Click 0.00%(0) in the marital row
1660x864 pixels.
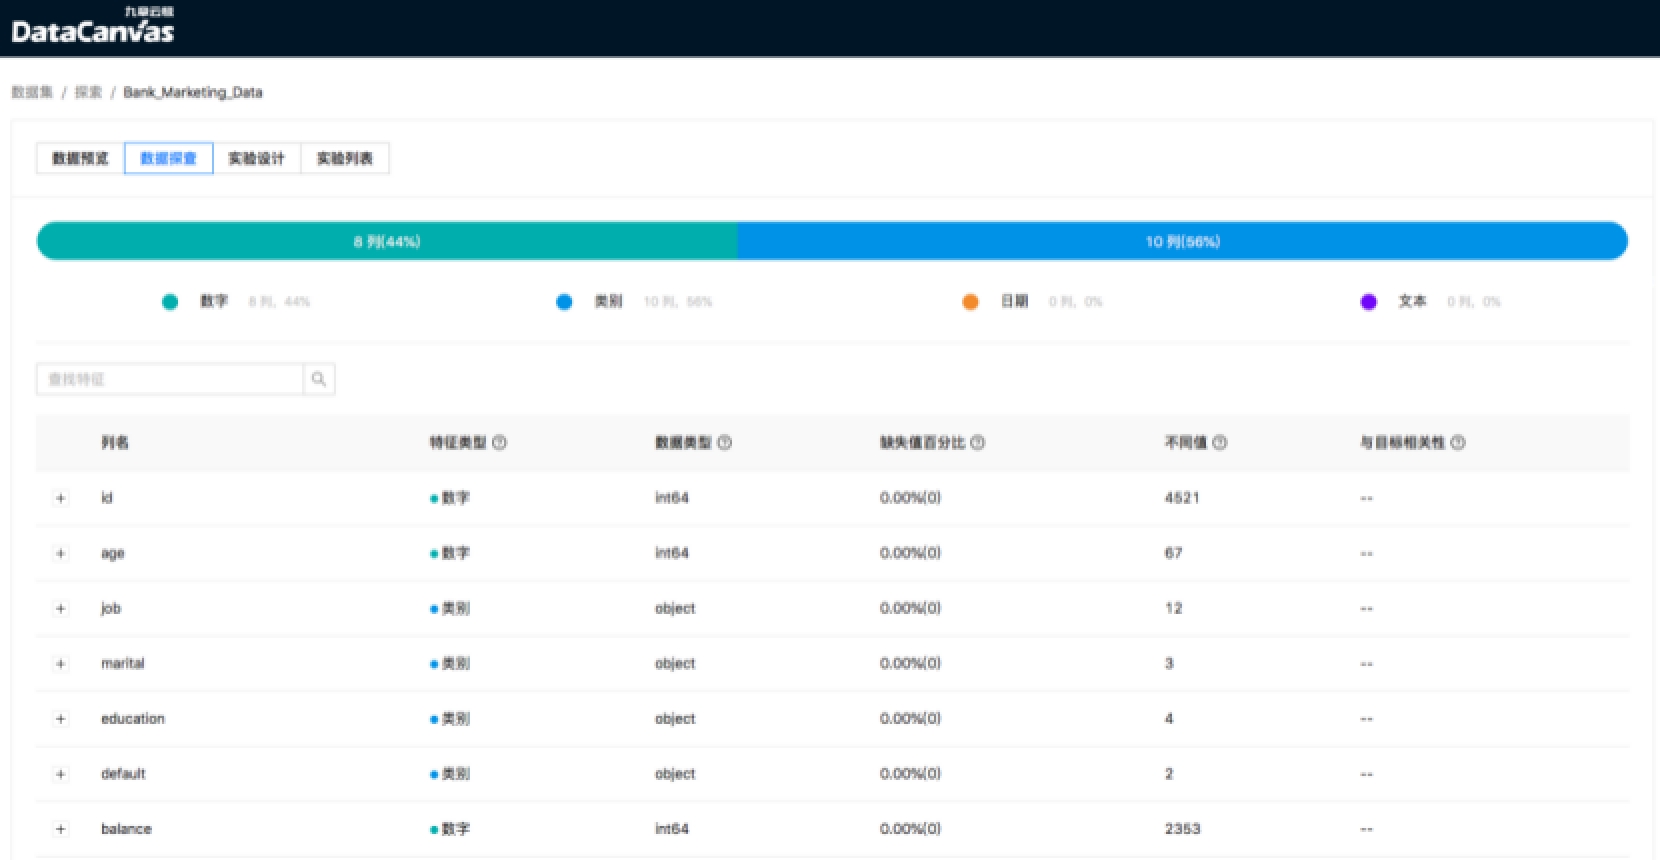[910, 663]
